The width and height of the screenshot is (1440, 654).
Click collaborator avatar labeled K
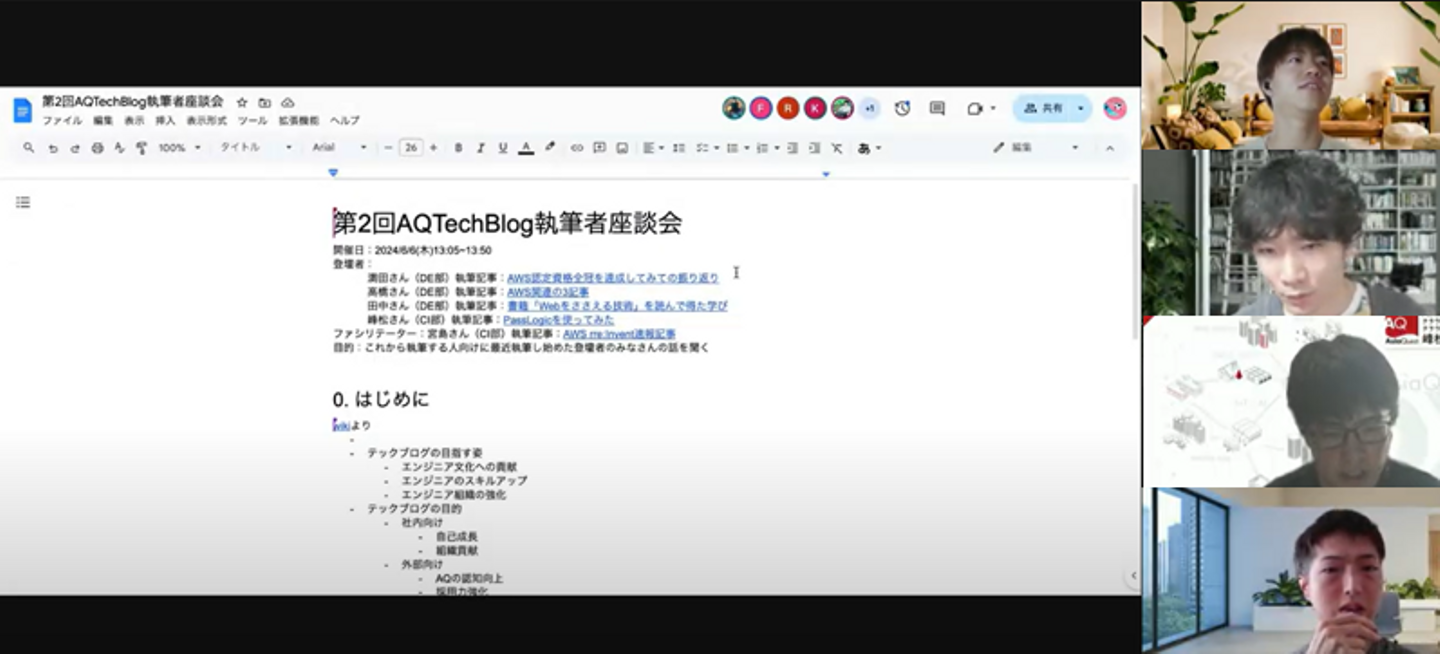815,108
